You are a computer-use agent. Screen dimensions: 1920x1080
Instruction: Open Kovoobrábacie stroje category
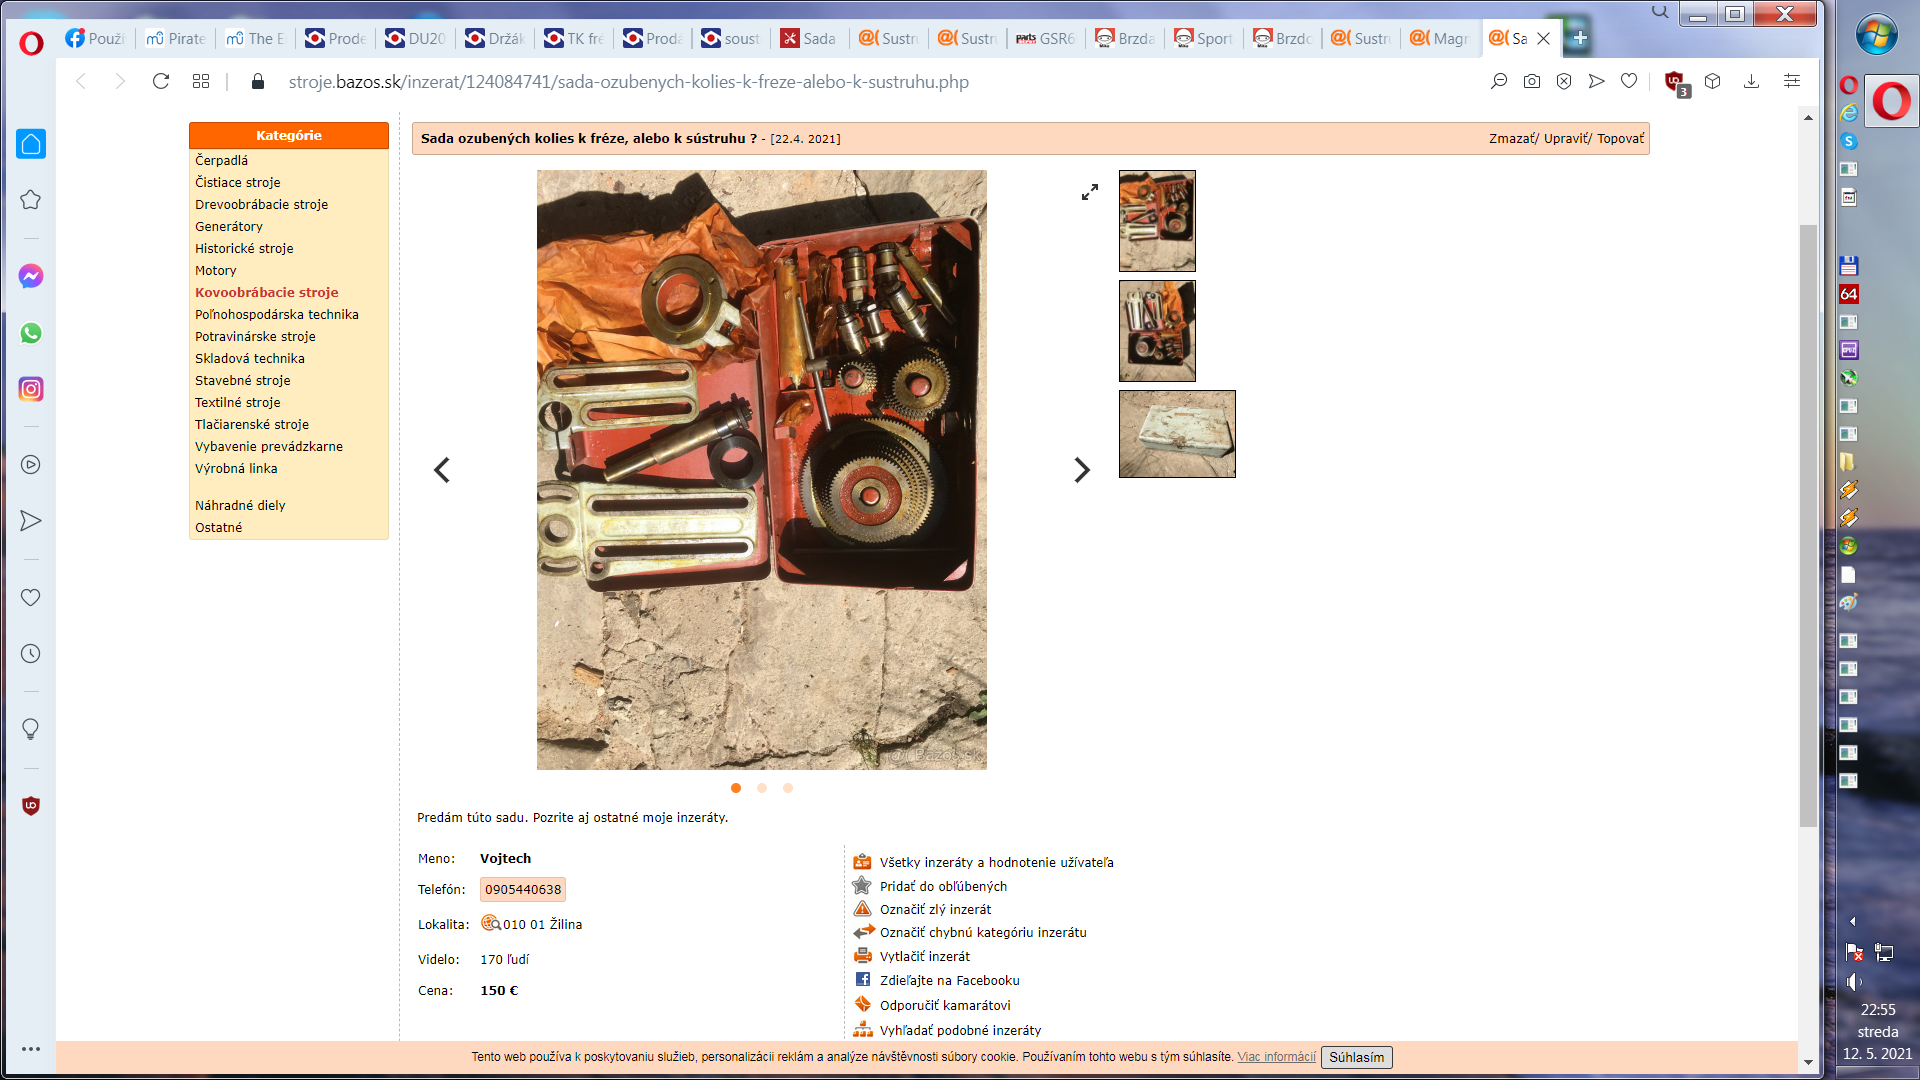266,292
